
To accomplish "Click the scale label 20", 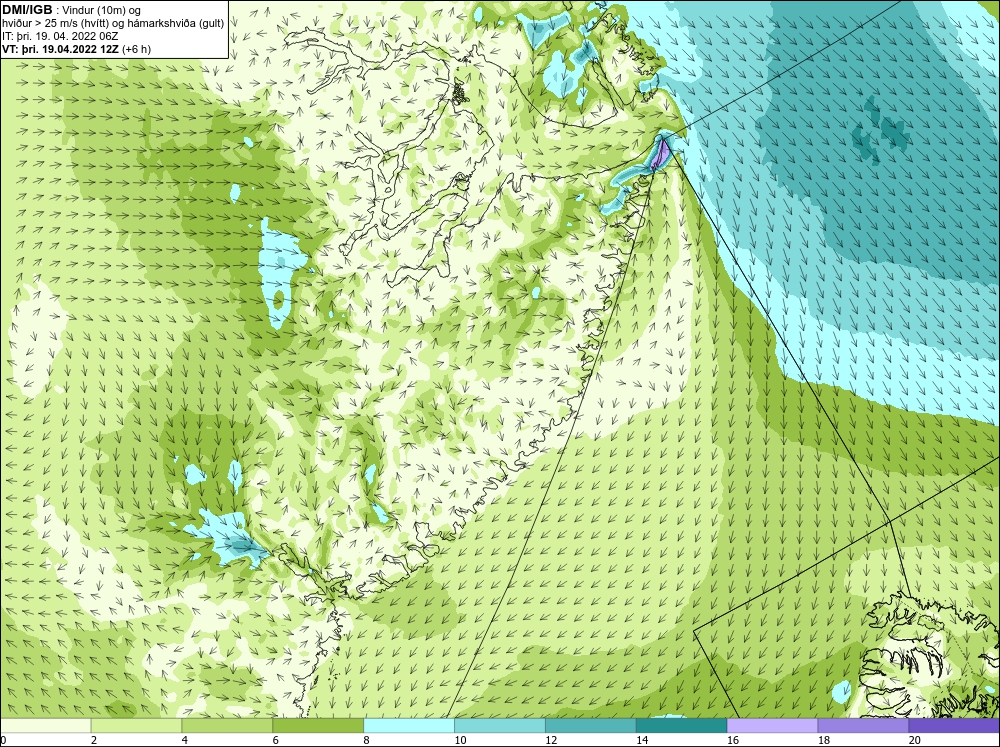I will click(915, 740).
